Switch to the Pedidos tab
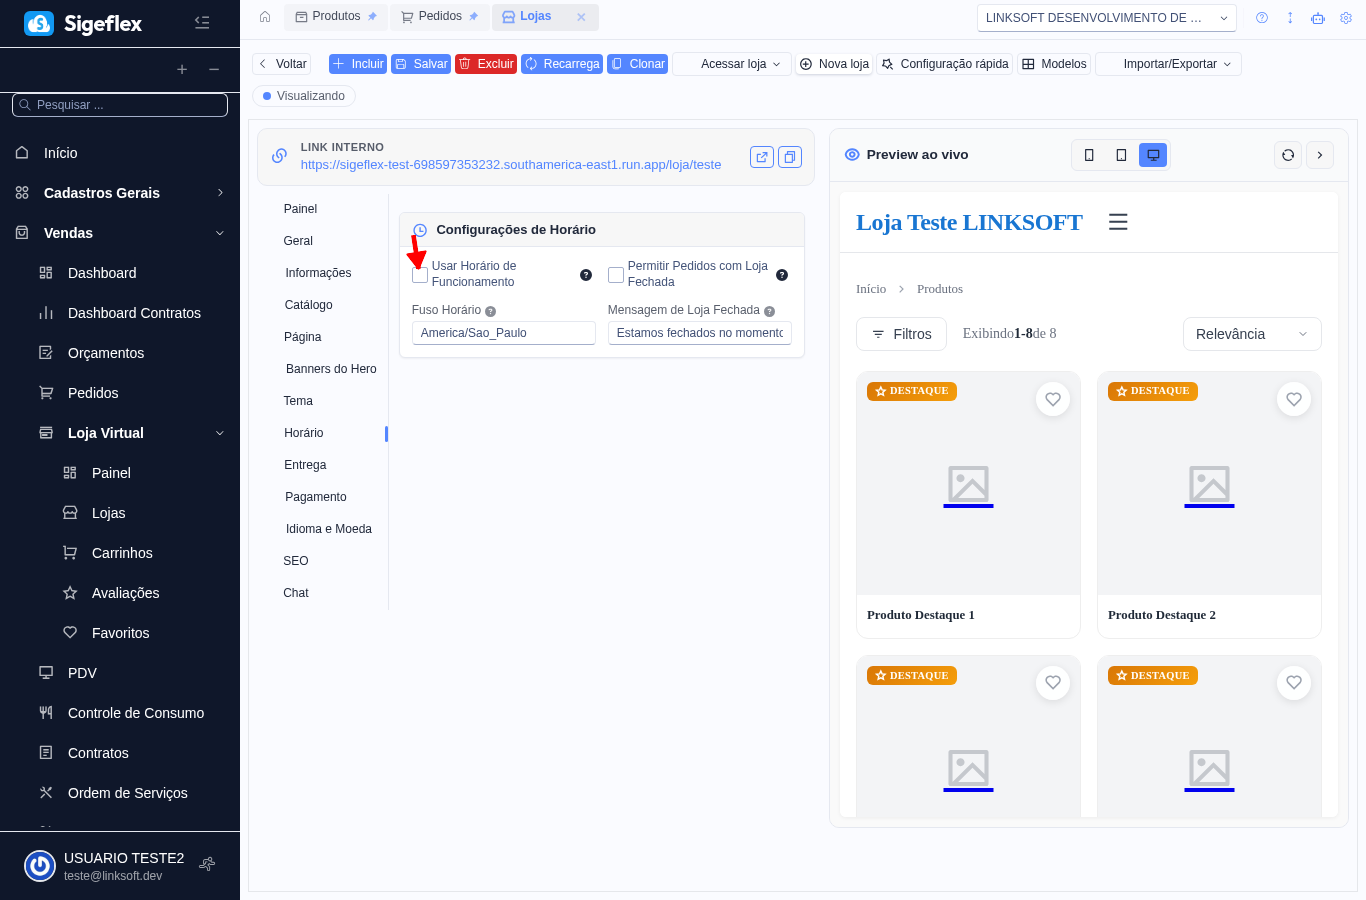Image resolution: width=1366 pixels, height=900 pixels. point(440,17)
